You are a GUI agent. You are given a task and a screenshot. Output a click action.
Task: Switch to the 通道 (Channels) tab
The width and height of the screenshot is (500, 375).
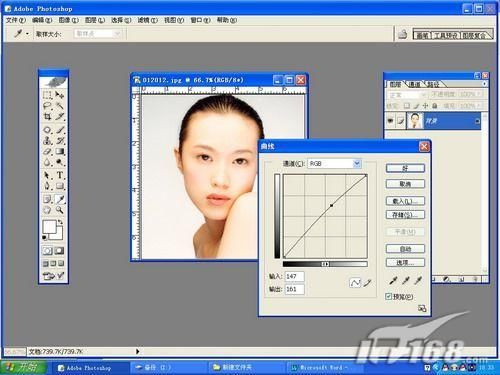(415, 84)
